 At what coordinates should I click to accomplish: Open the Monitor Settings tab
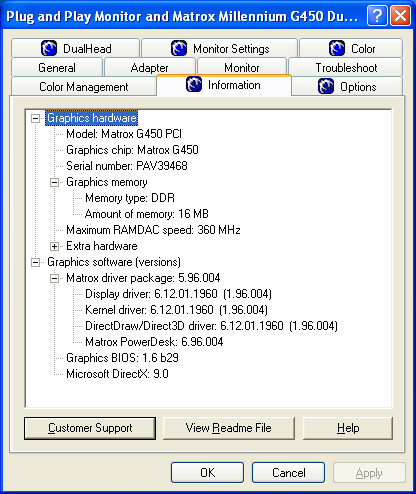[219, 48]
